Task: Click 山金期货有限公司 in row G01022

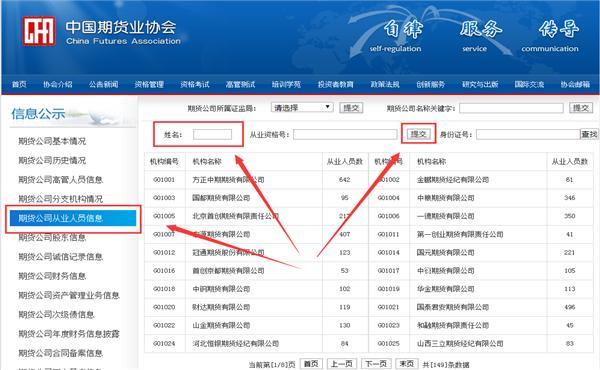Action: (221, 325)
